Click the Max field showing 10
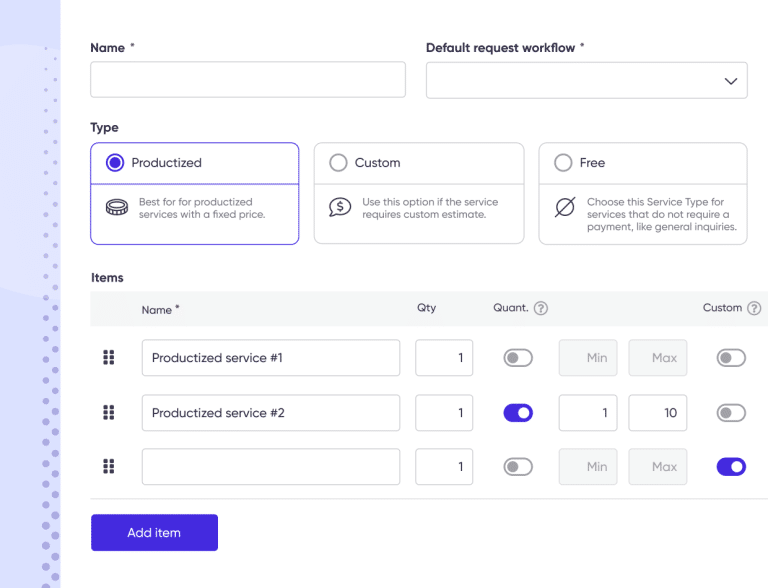This screenshot has width=768, height=588. pyautogui.click(x=658, y=412)
